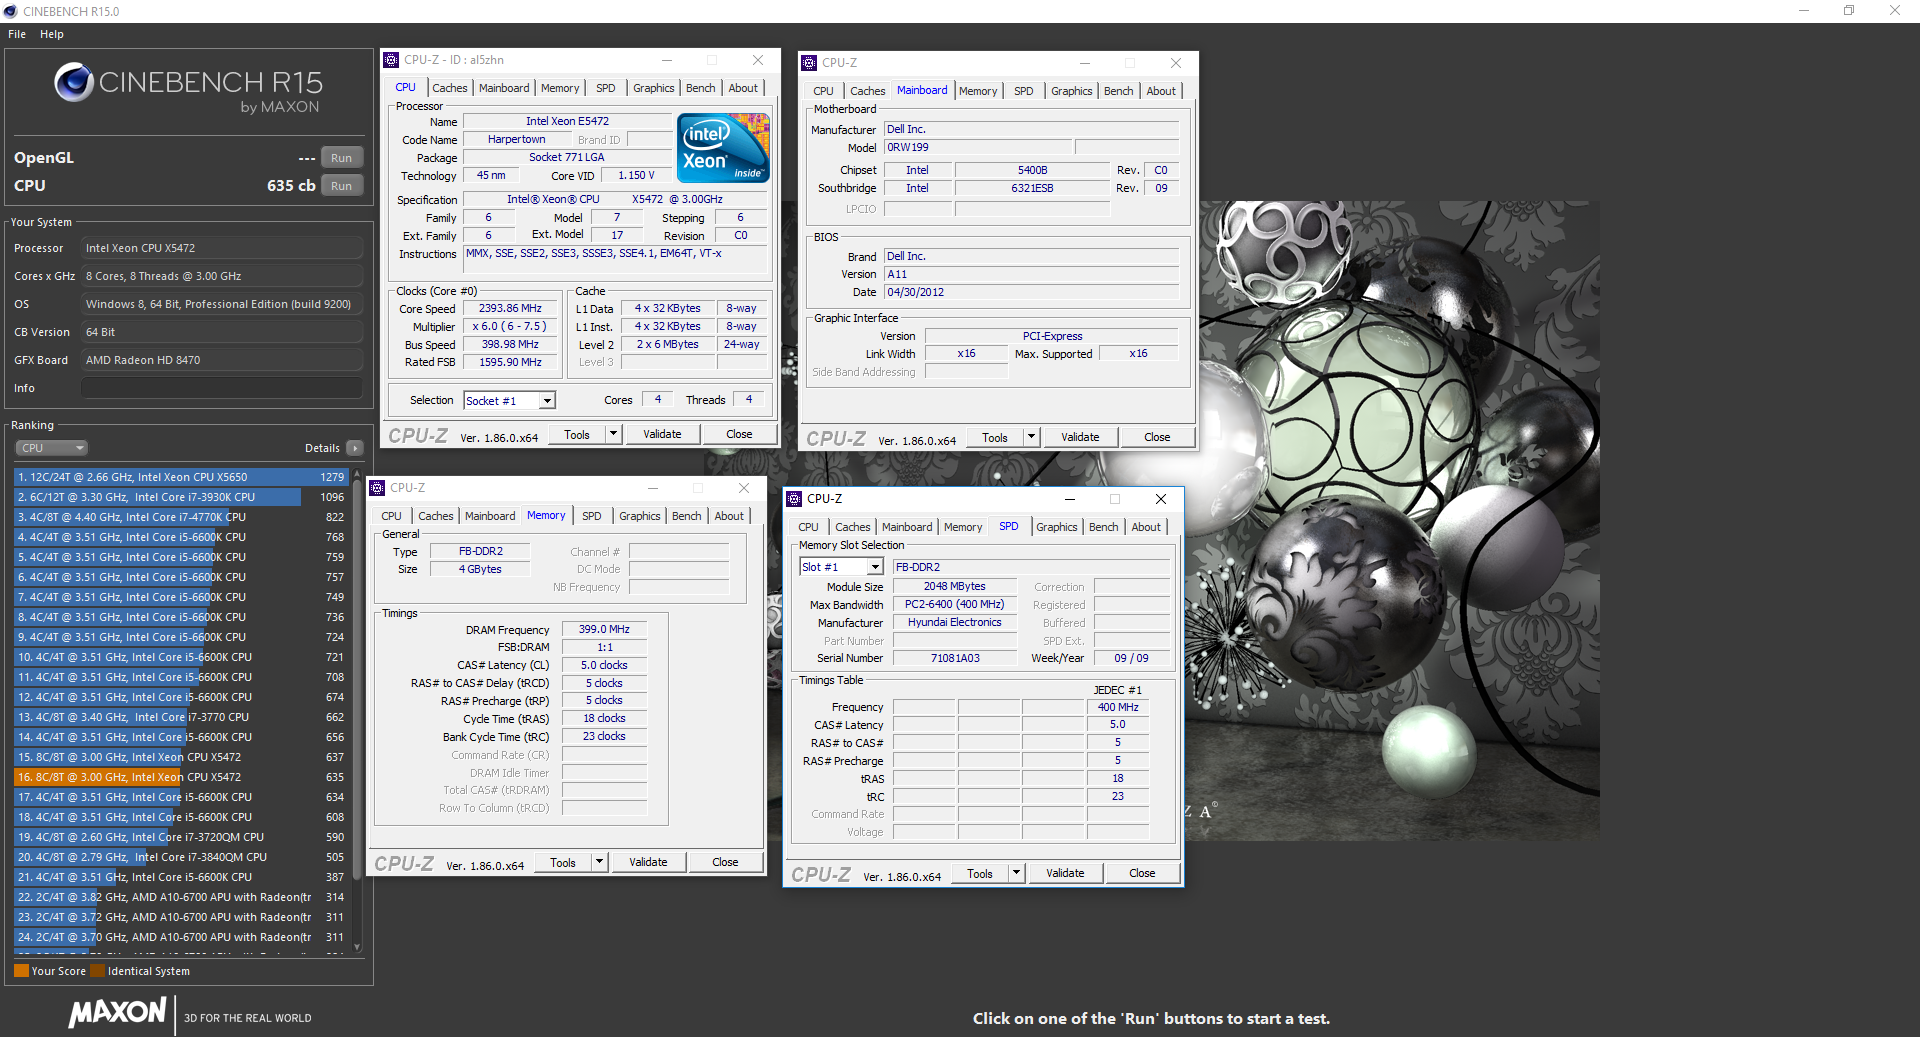Open the CPU tab in the Memory CPU-Z window
This screenshot has height=1037, width=1920.
[391, 516]
